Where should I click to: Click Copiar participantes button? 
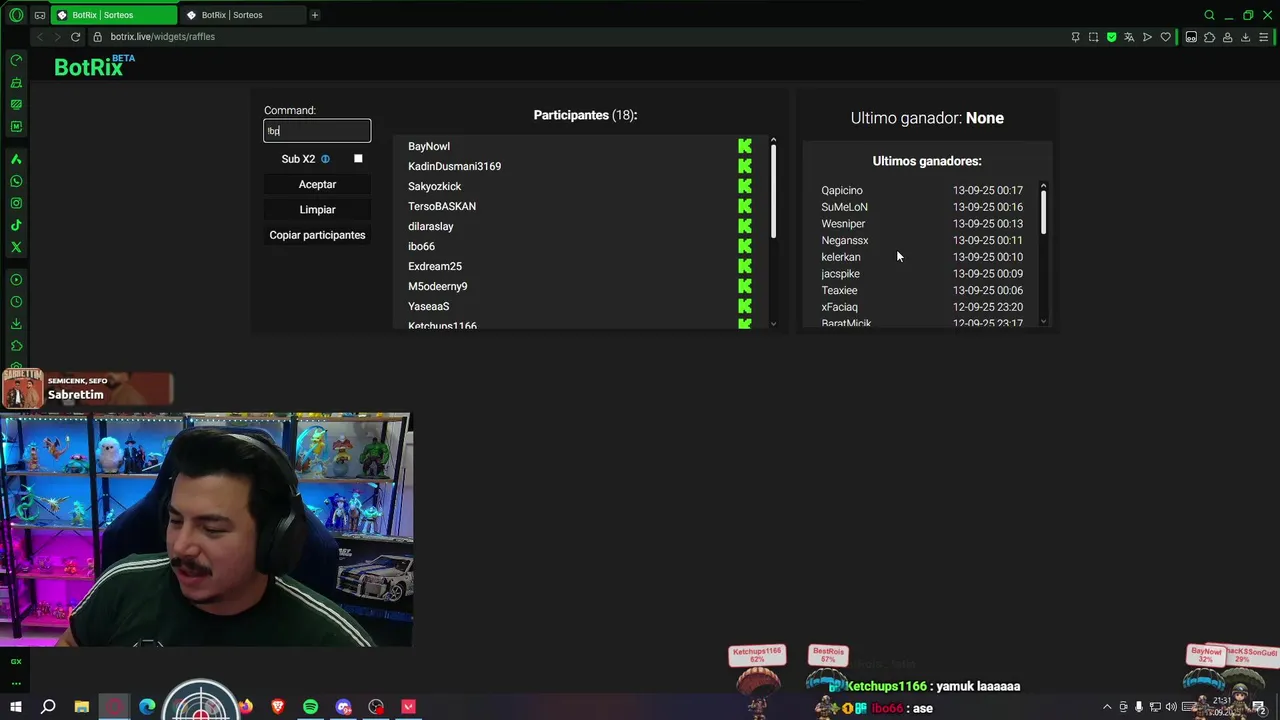[x=317, y=235]
